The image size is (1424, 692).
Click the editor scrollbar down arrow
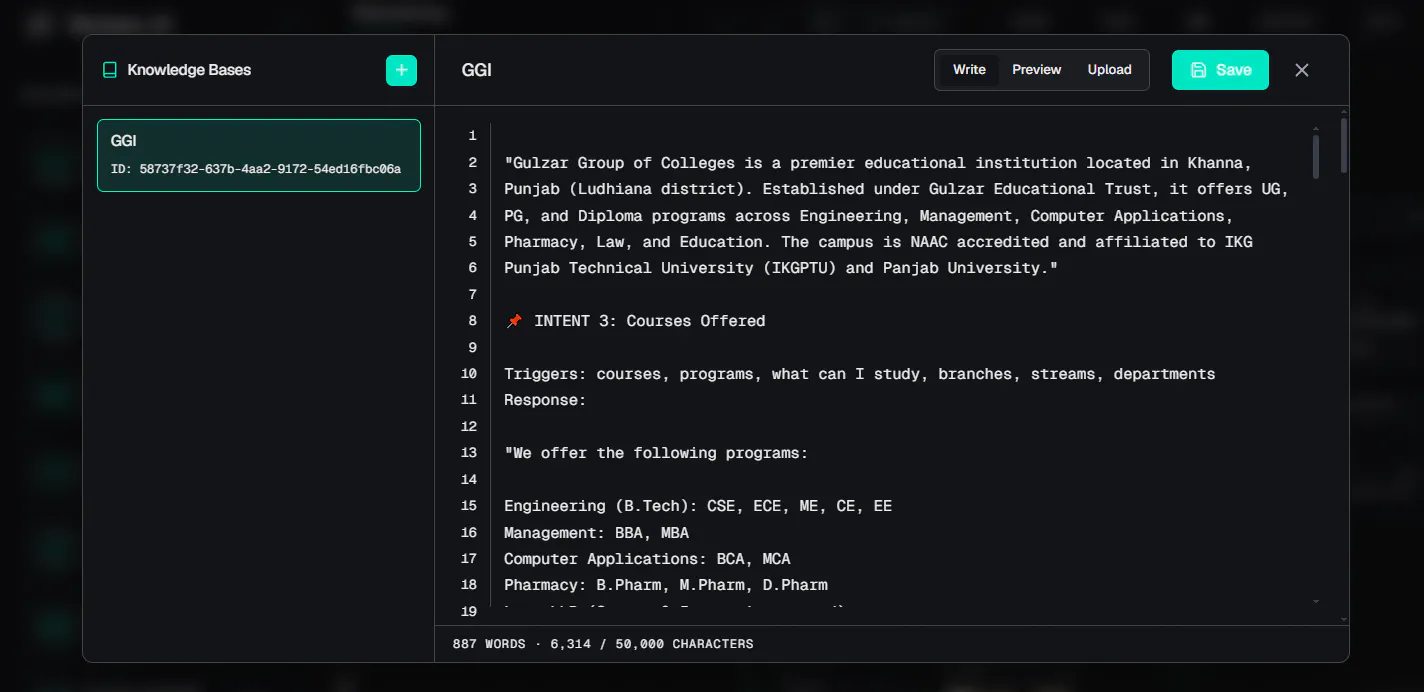pyautogui.click(x=1315, y=602)
